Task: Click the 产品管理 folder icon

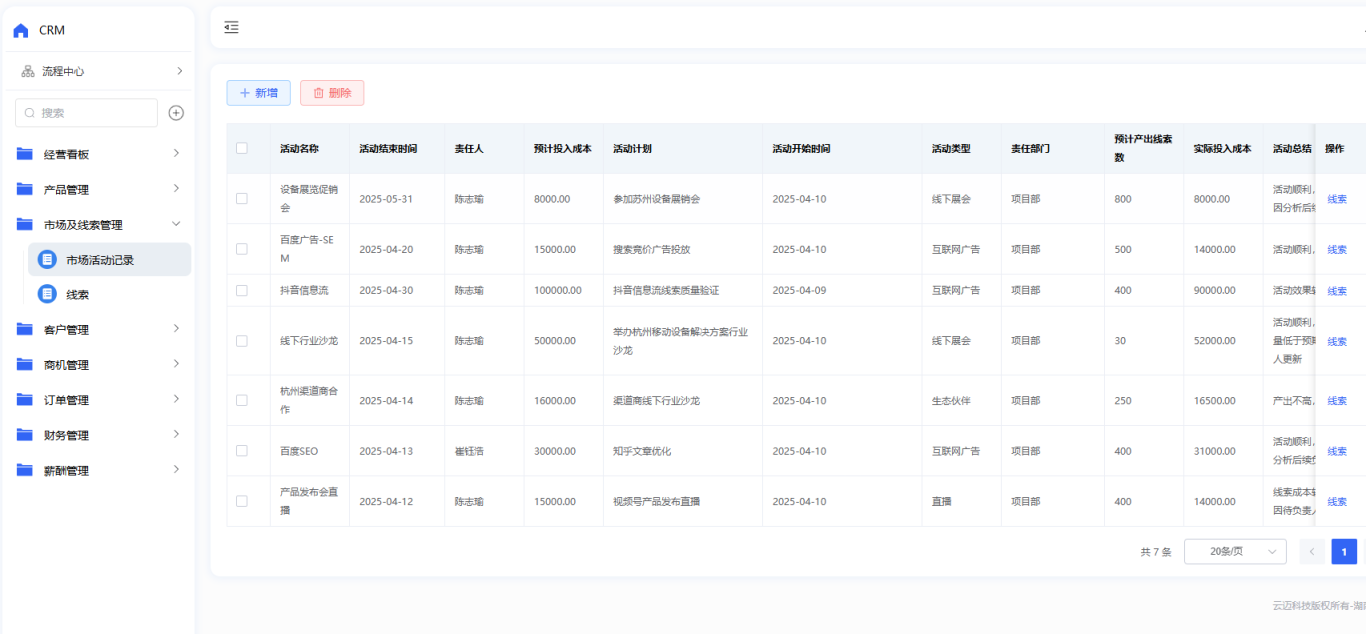Action: [25, 189]
